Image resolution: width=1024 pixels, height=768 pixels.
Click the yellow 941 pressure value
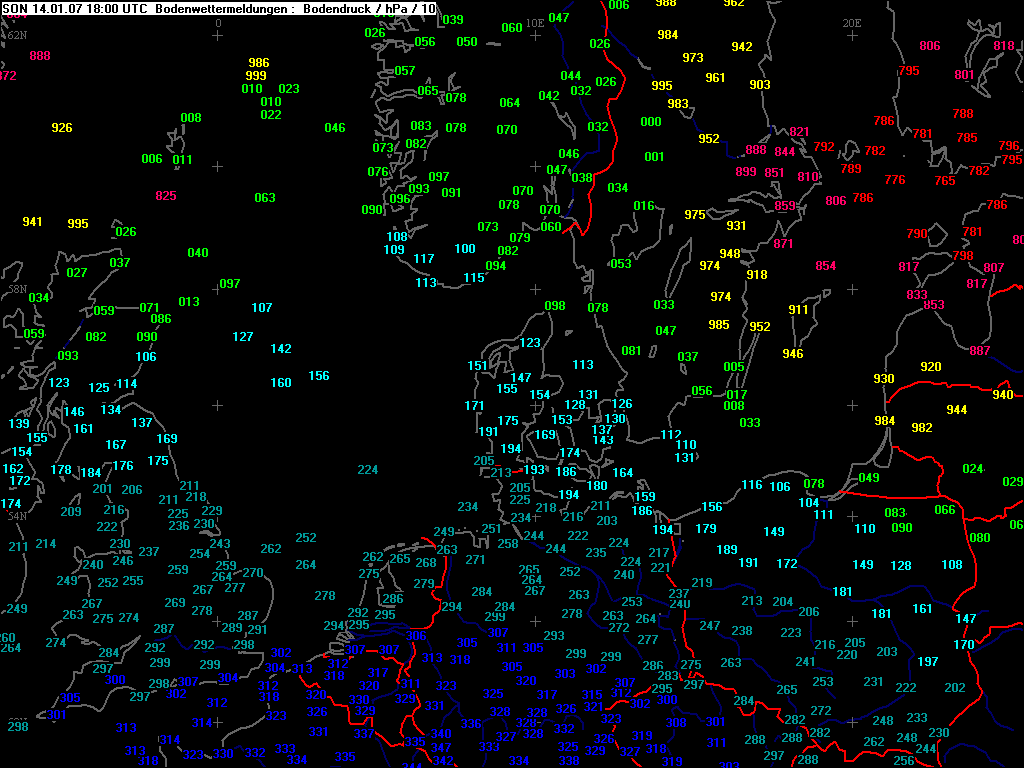(33, 222)
